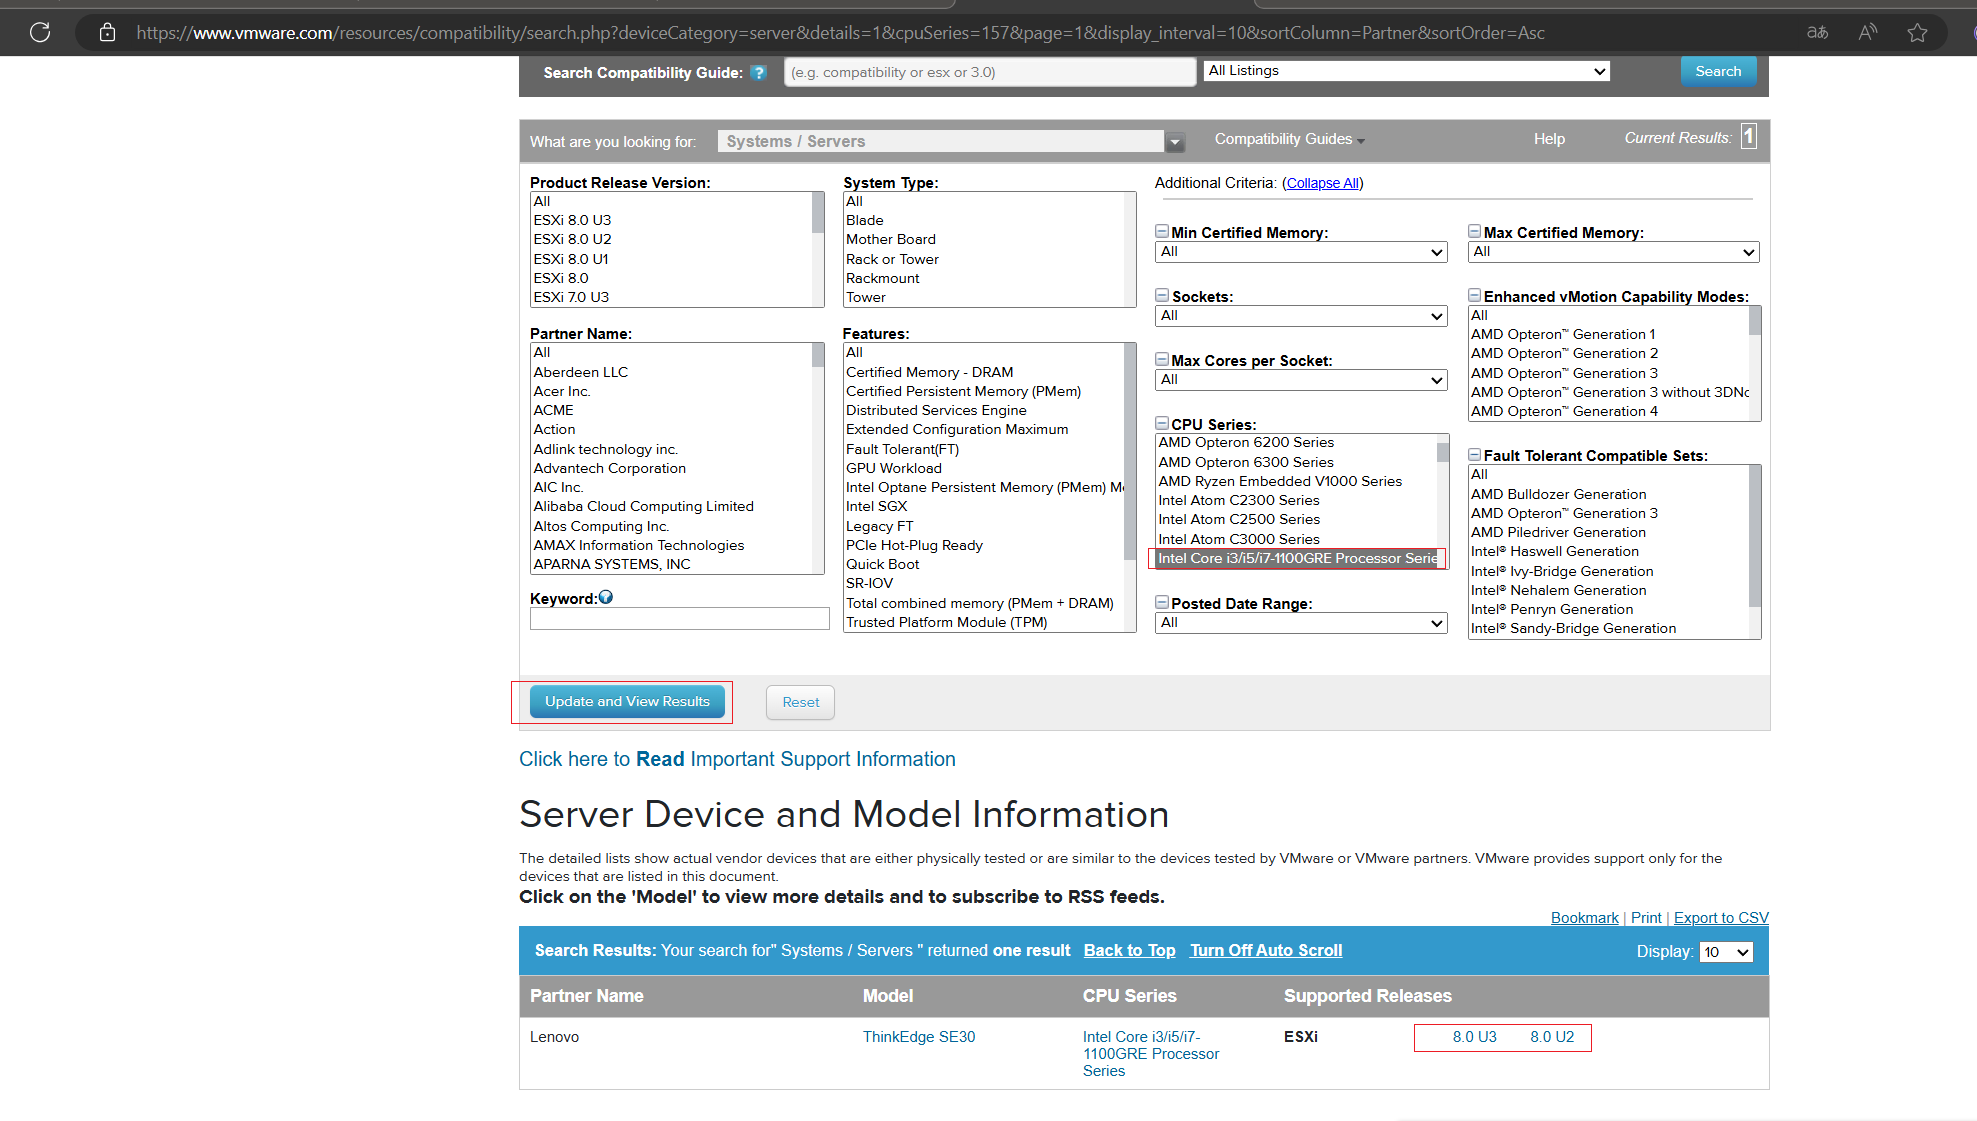The height and width of the screenshot is (1121, 1977).
Task: Click the translate page icon
Action: click(1817, 33)
